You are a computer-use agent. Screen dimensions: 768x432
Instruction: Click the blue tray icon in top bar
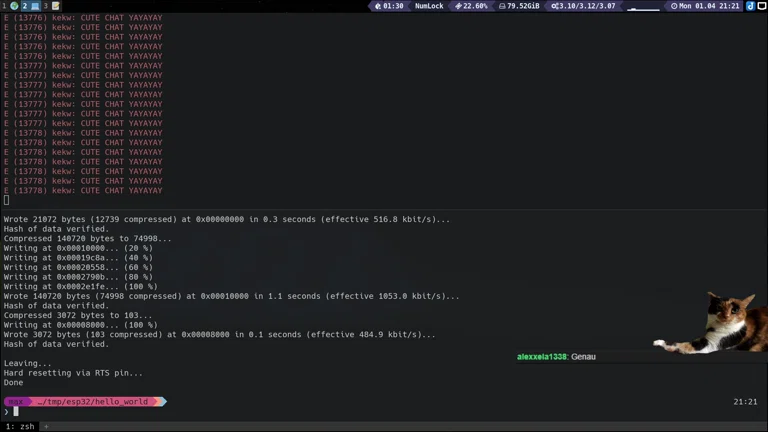pyautogui.click(x=750, y=6)
